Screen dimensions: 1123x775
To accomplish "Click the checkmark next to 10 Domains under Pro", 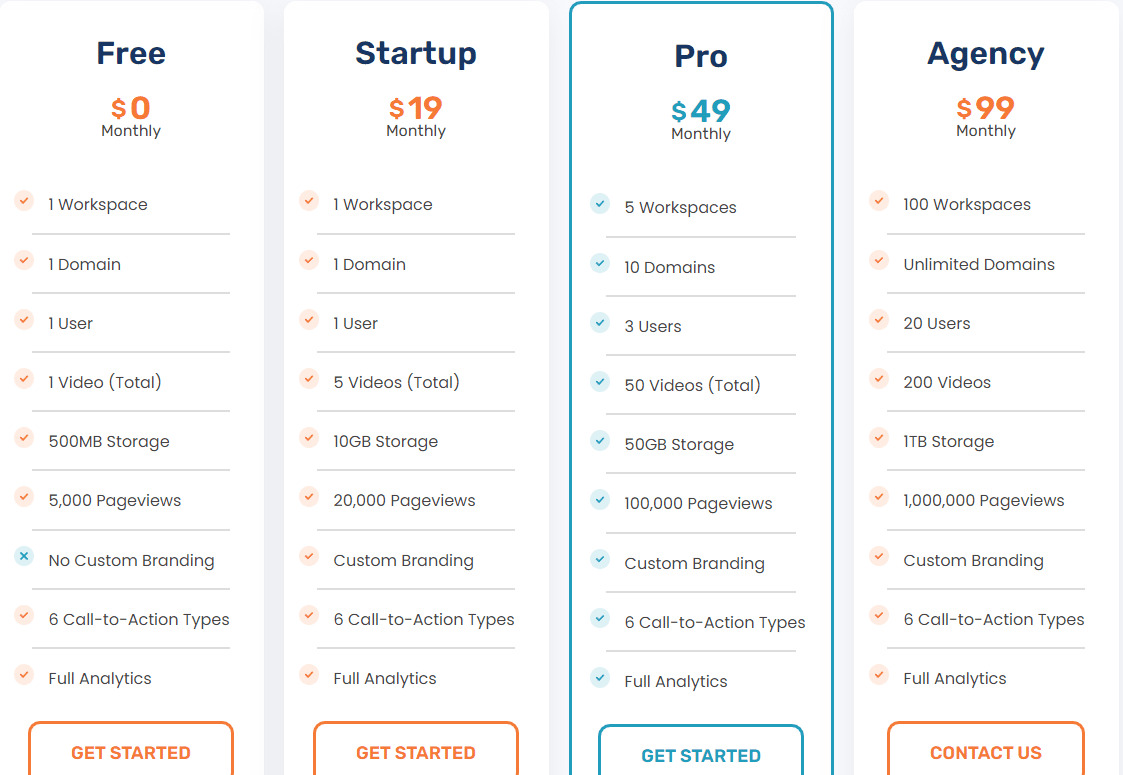I will tap(599, 263).
